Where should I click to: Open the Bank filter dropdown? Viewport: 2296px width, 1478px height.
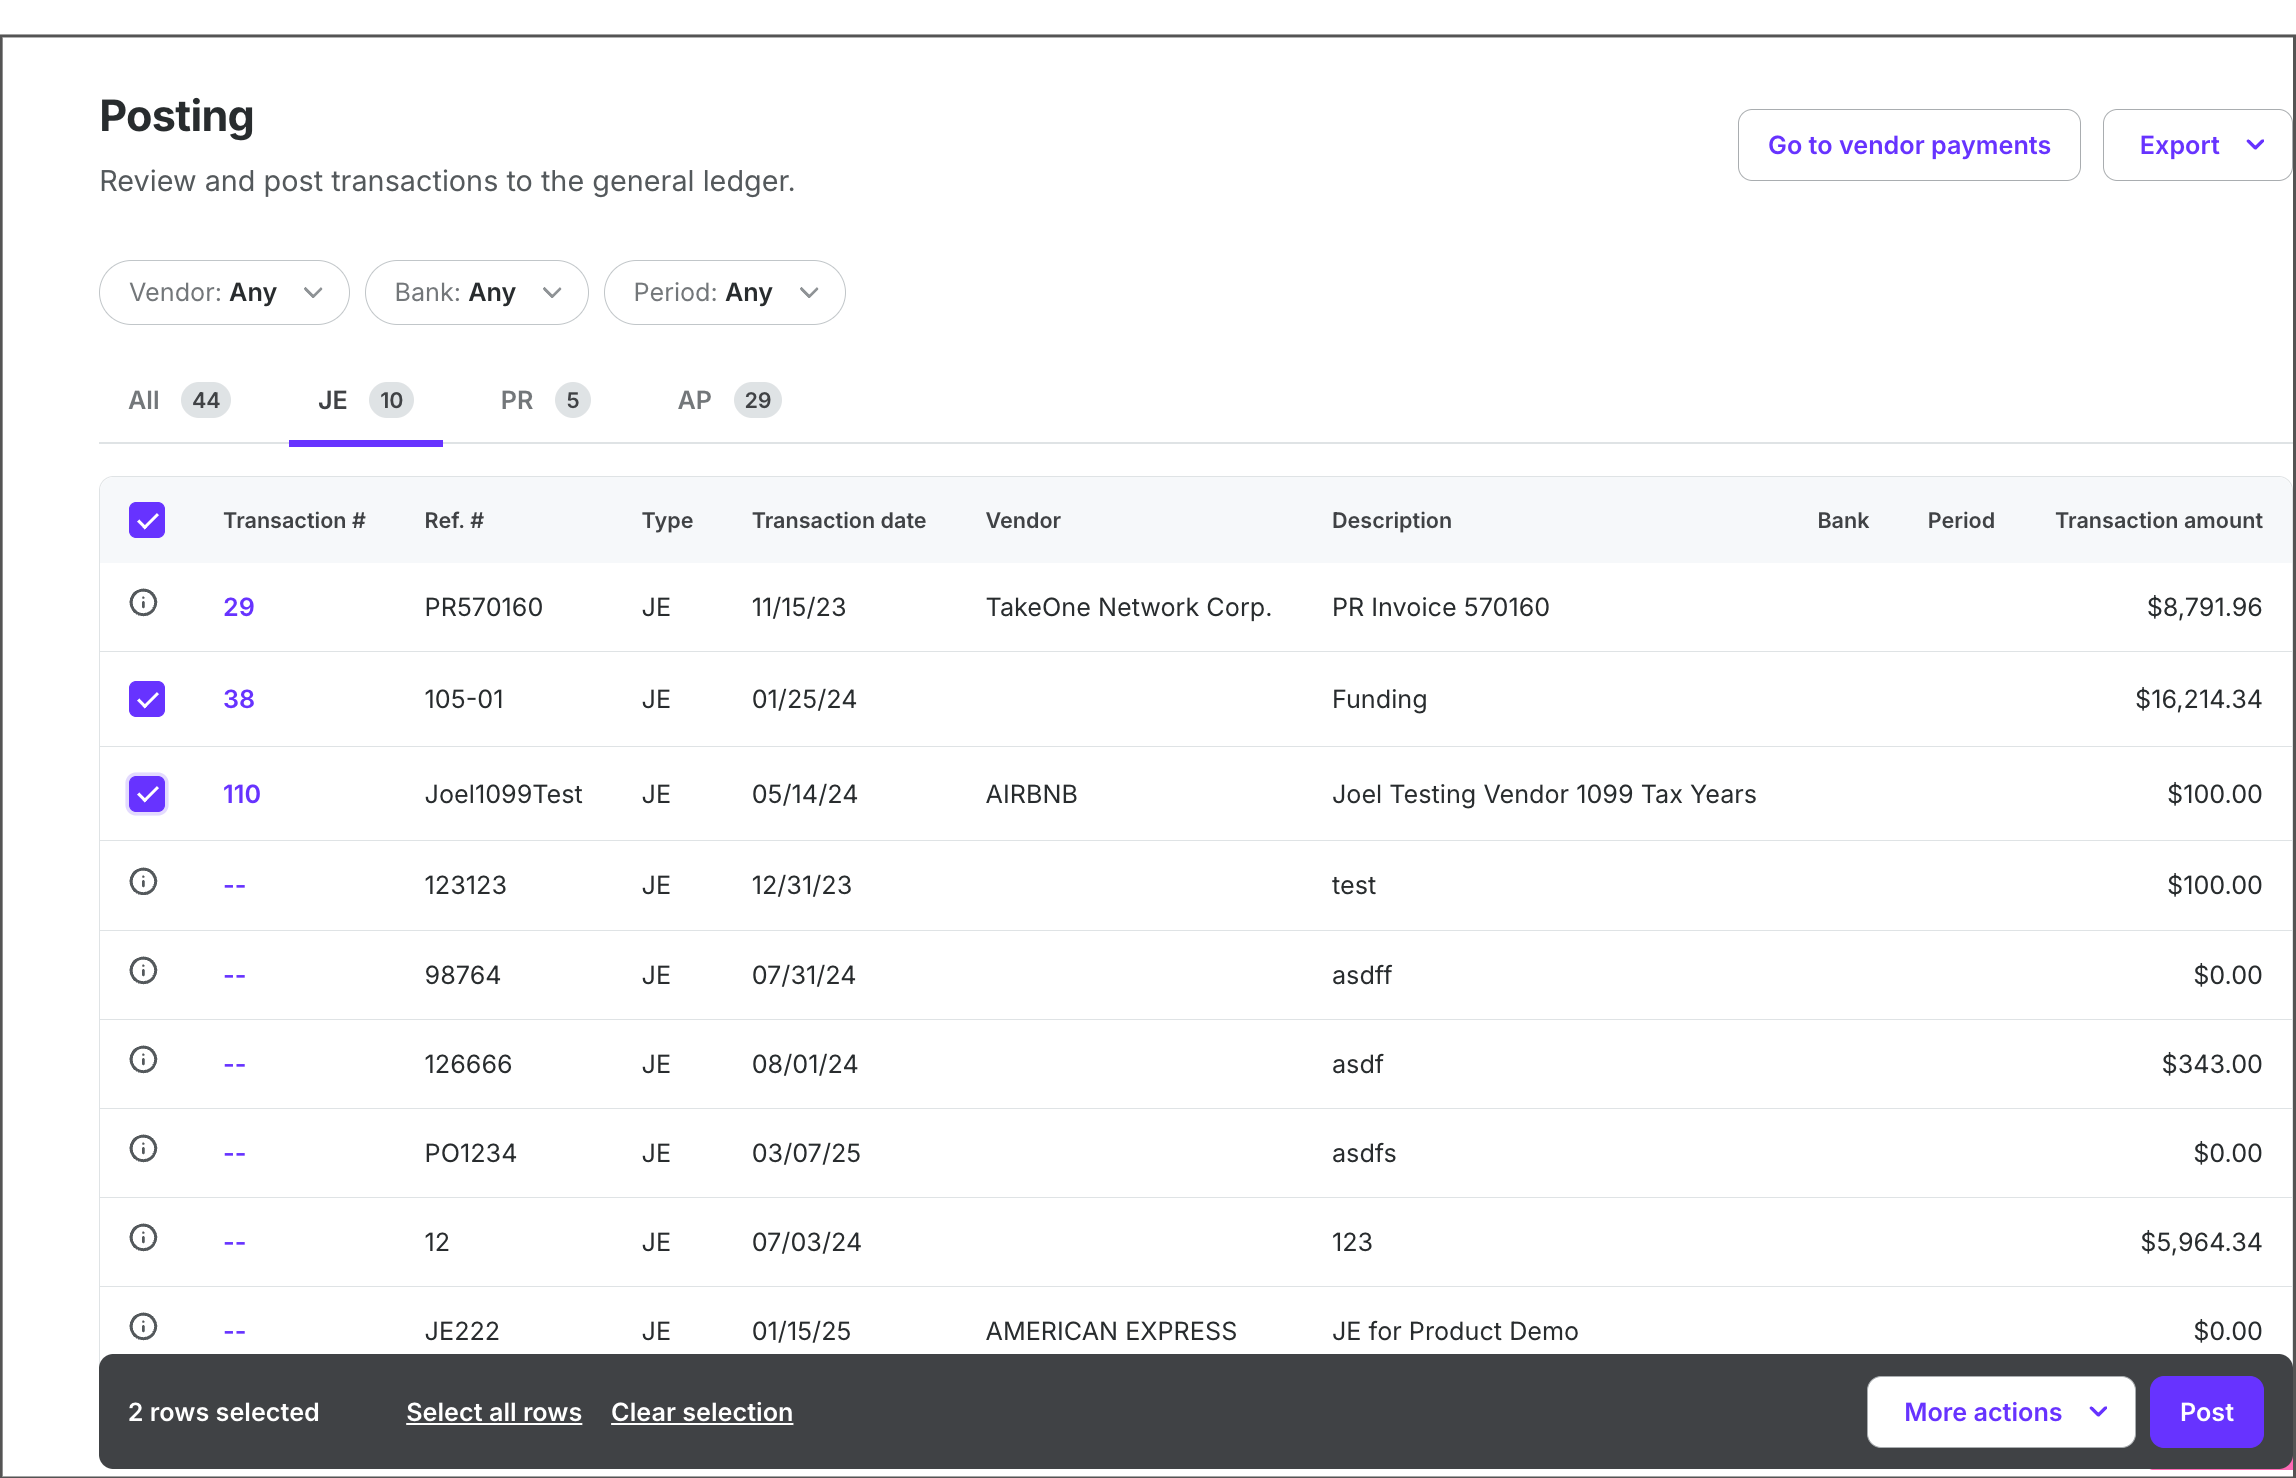pos(477,292)
